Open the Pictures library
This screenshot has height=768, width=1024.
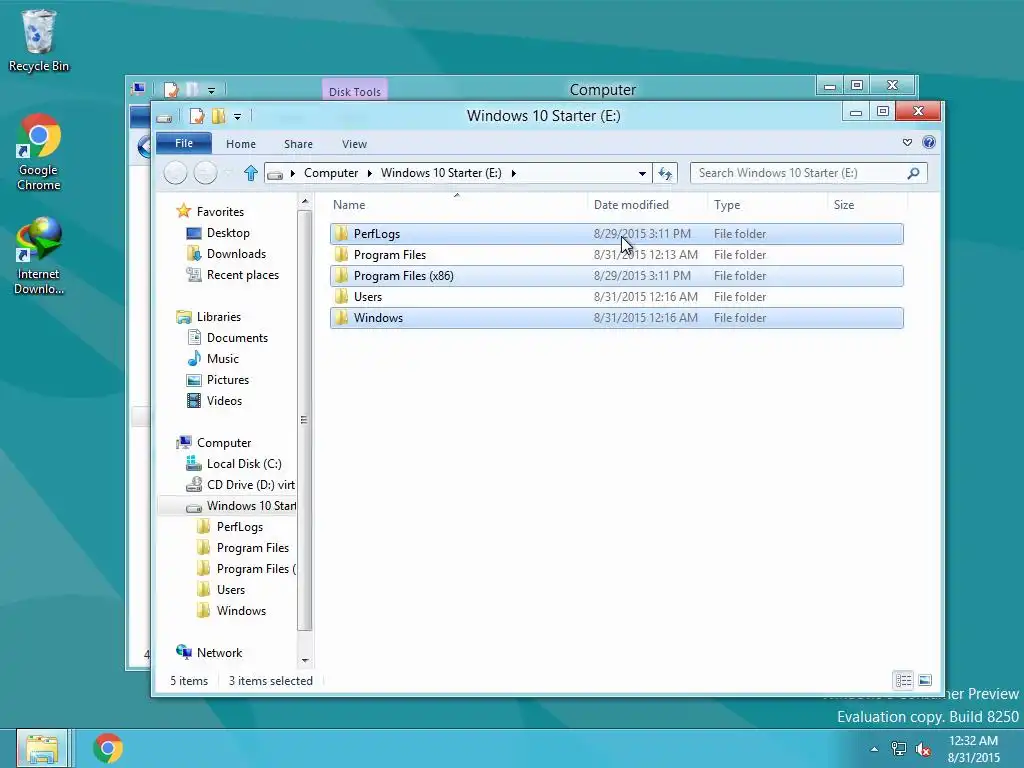click(227, 379)
